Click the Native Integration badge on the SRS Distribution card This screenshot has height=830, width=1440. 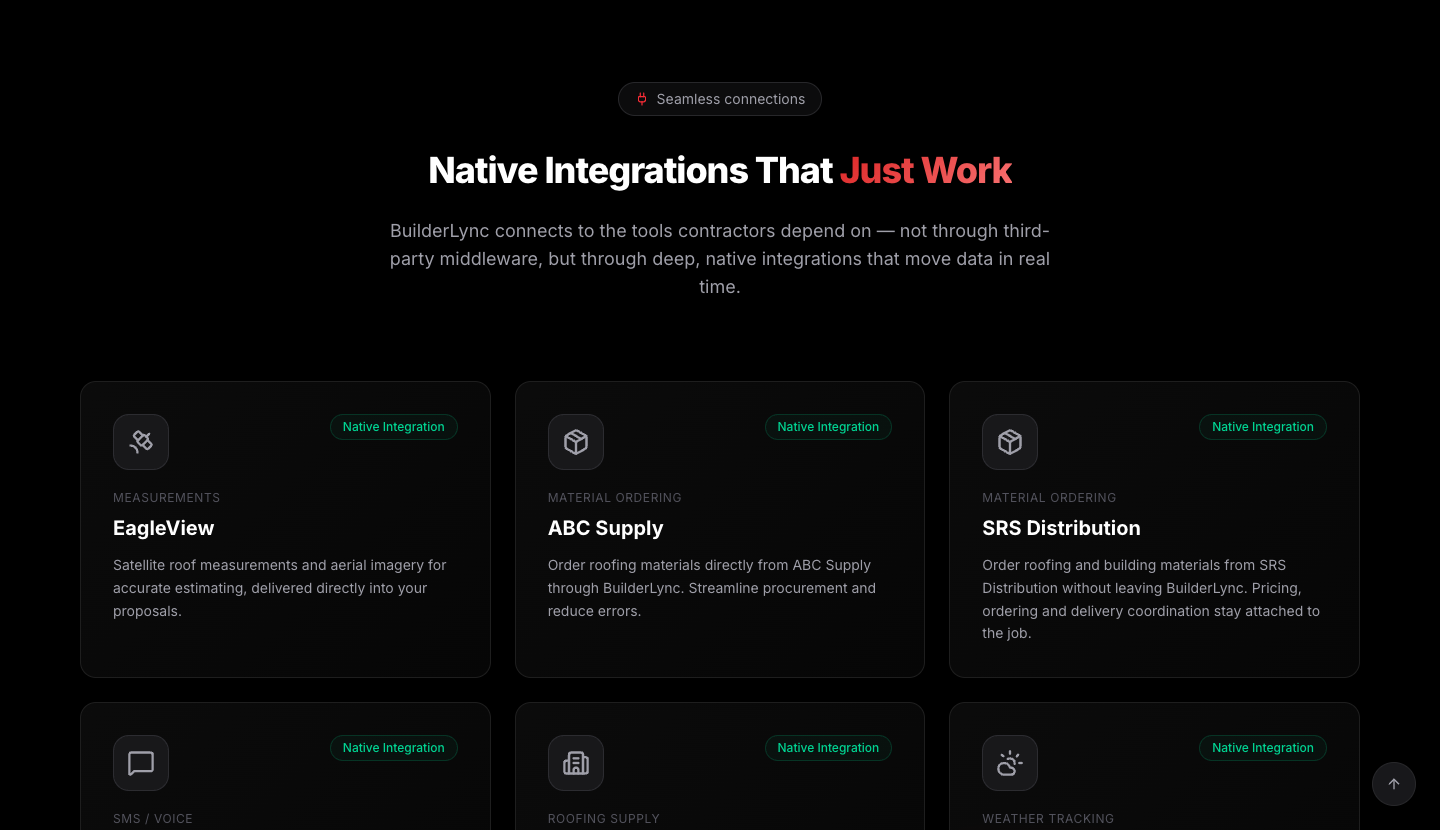click(x=1263, y=427)
